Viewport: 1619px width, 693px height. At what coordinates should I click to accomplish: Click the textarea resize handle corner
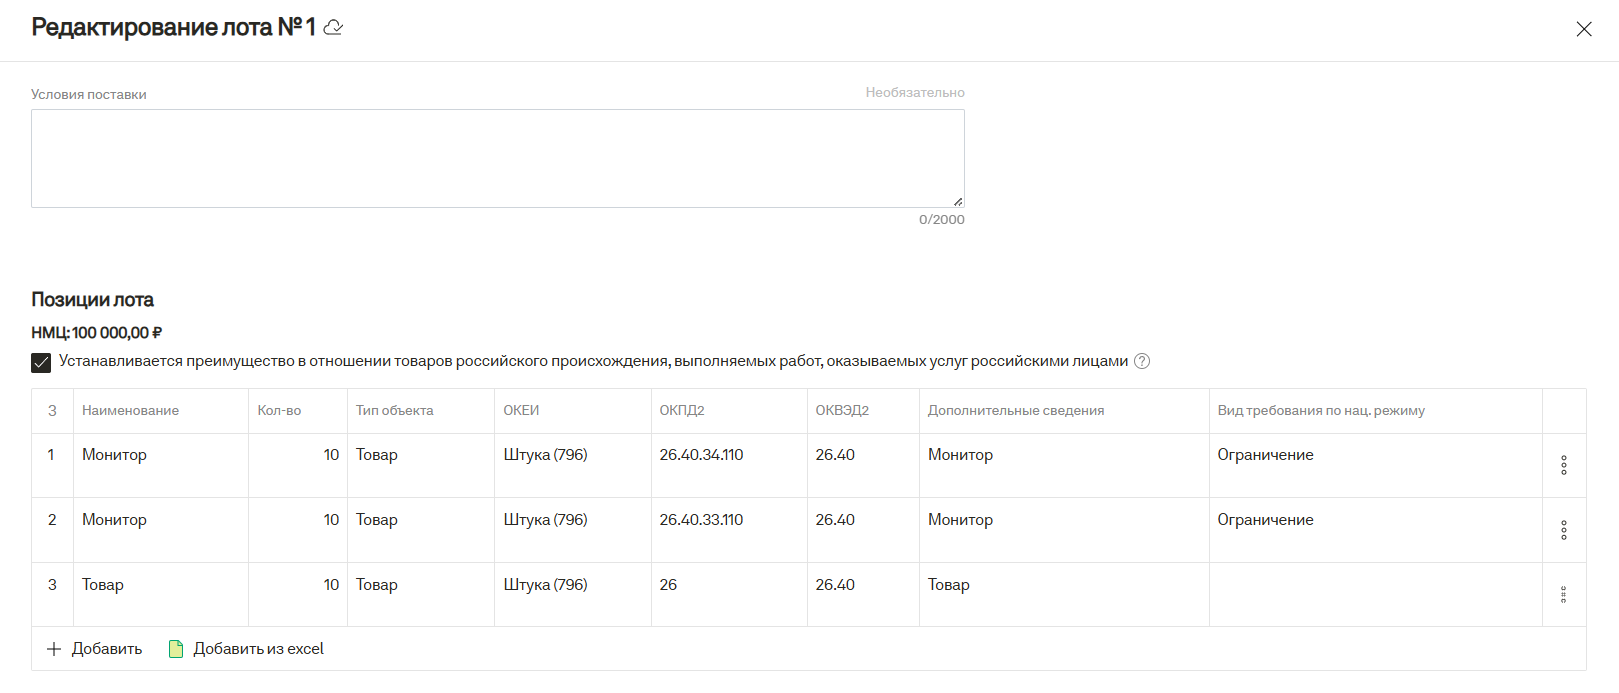[x=958, y=202]
